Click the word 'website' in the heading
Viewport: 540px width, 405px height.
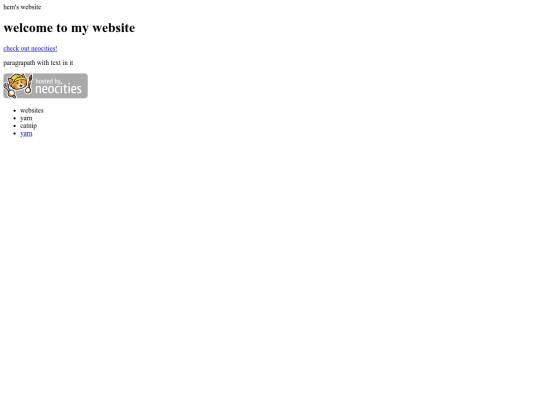(114, 28)
